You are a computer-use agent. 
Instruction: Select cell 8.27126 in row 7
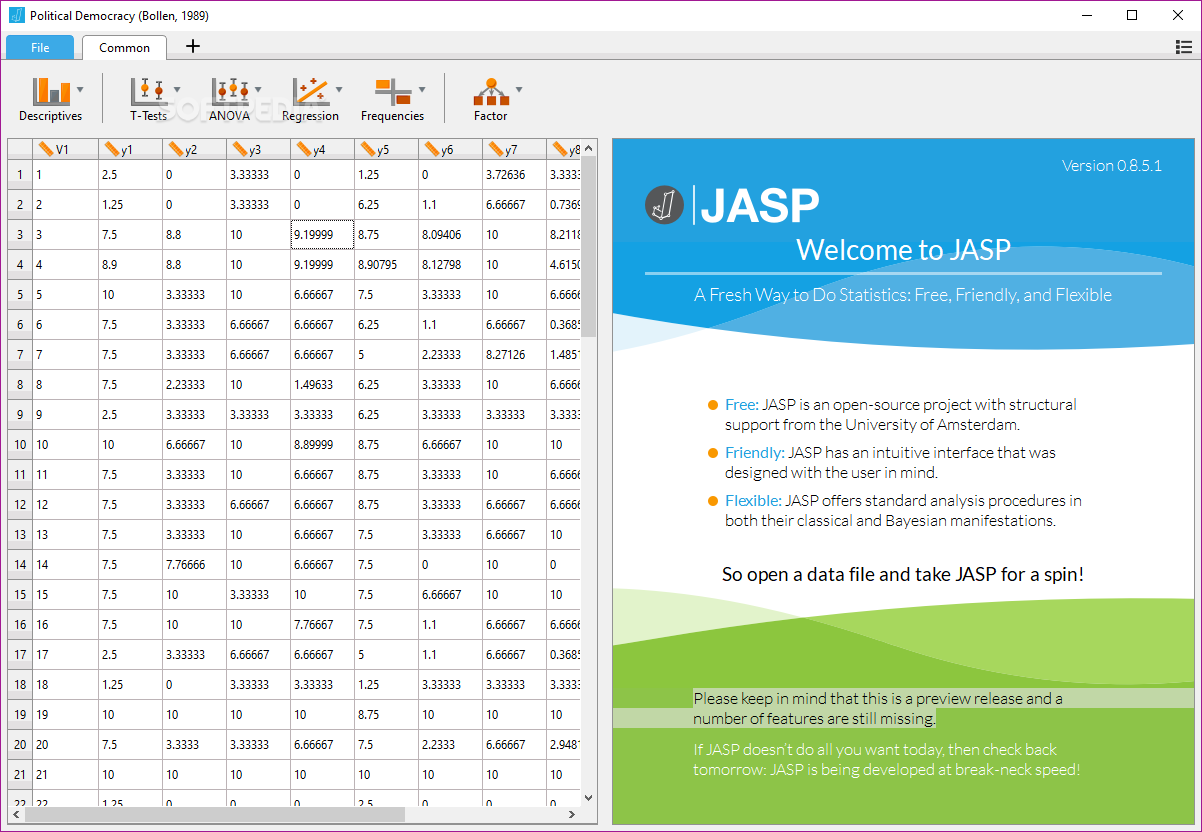(x=514, y=355)
